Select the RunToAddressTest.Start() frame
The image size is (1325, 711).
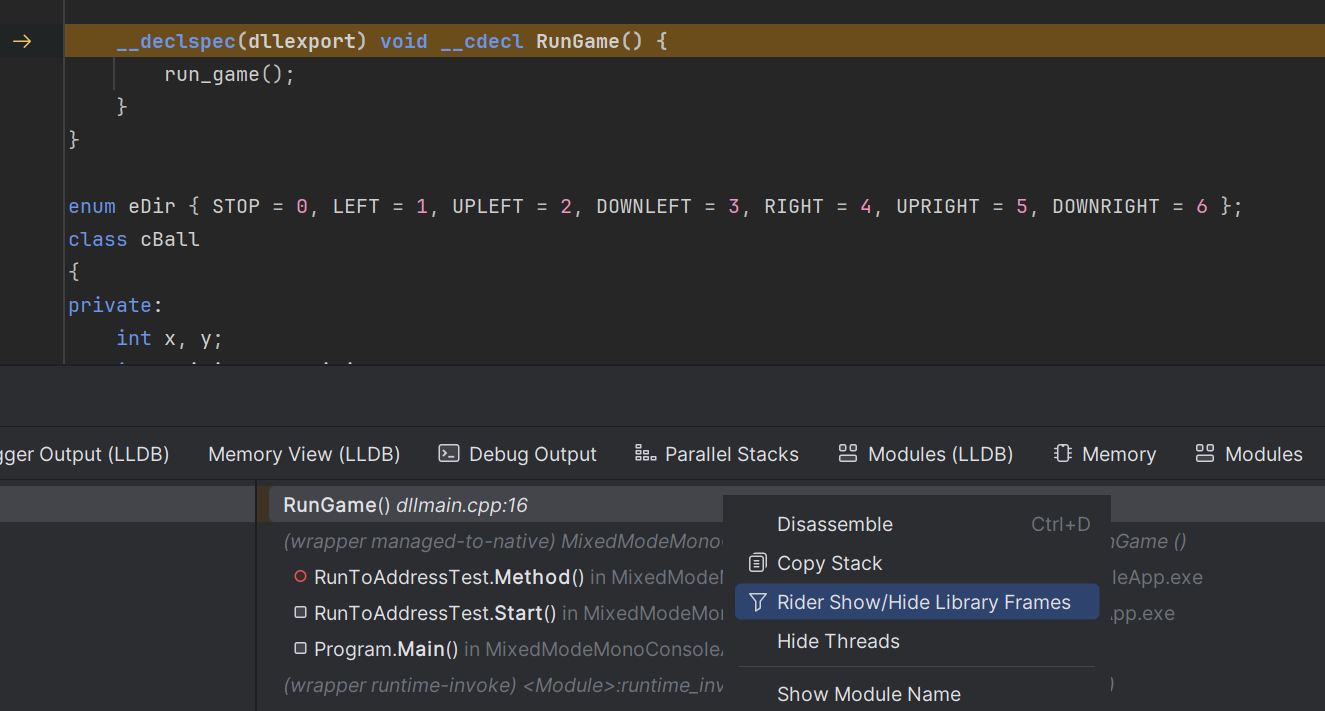[x=435, y=612]
